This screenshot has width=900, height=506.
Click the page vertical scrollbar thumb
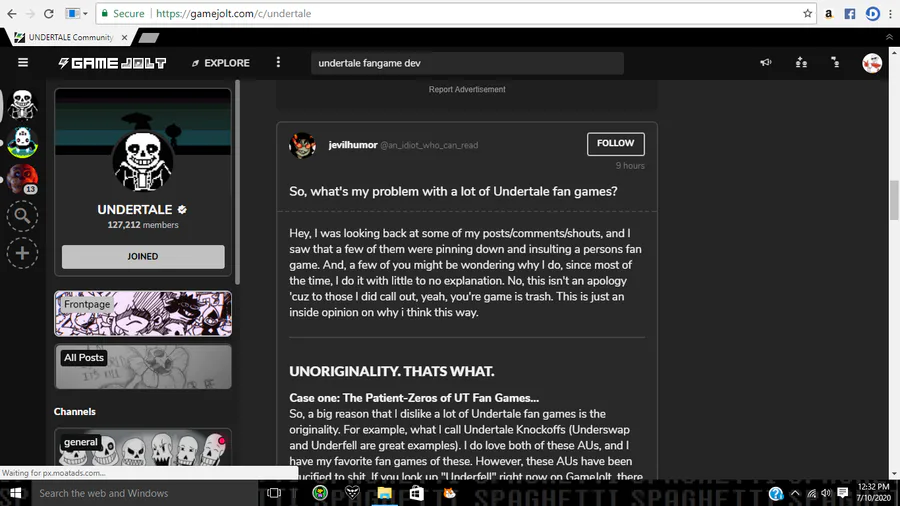(894, 200)
